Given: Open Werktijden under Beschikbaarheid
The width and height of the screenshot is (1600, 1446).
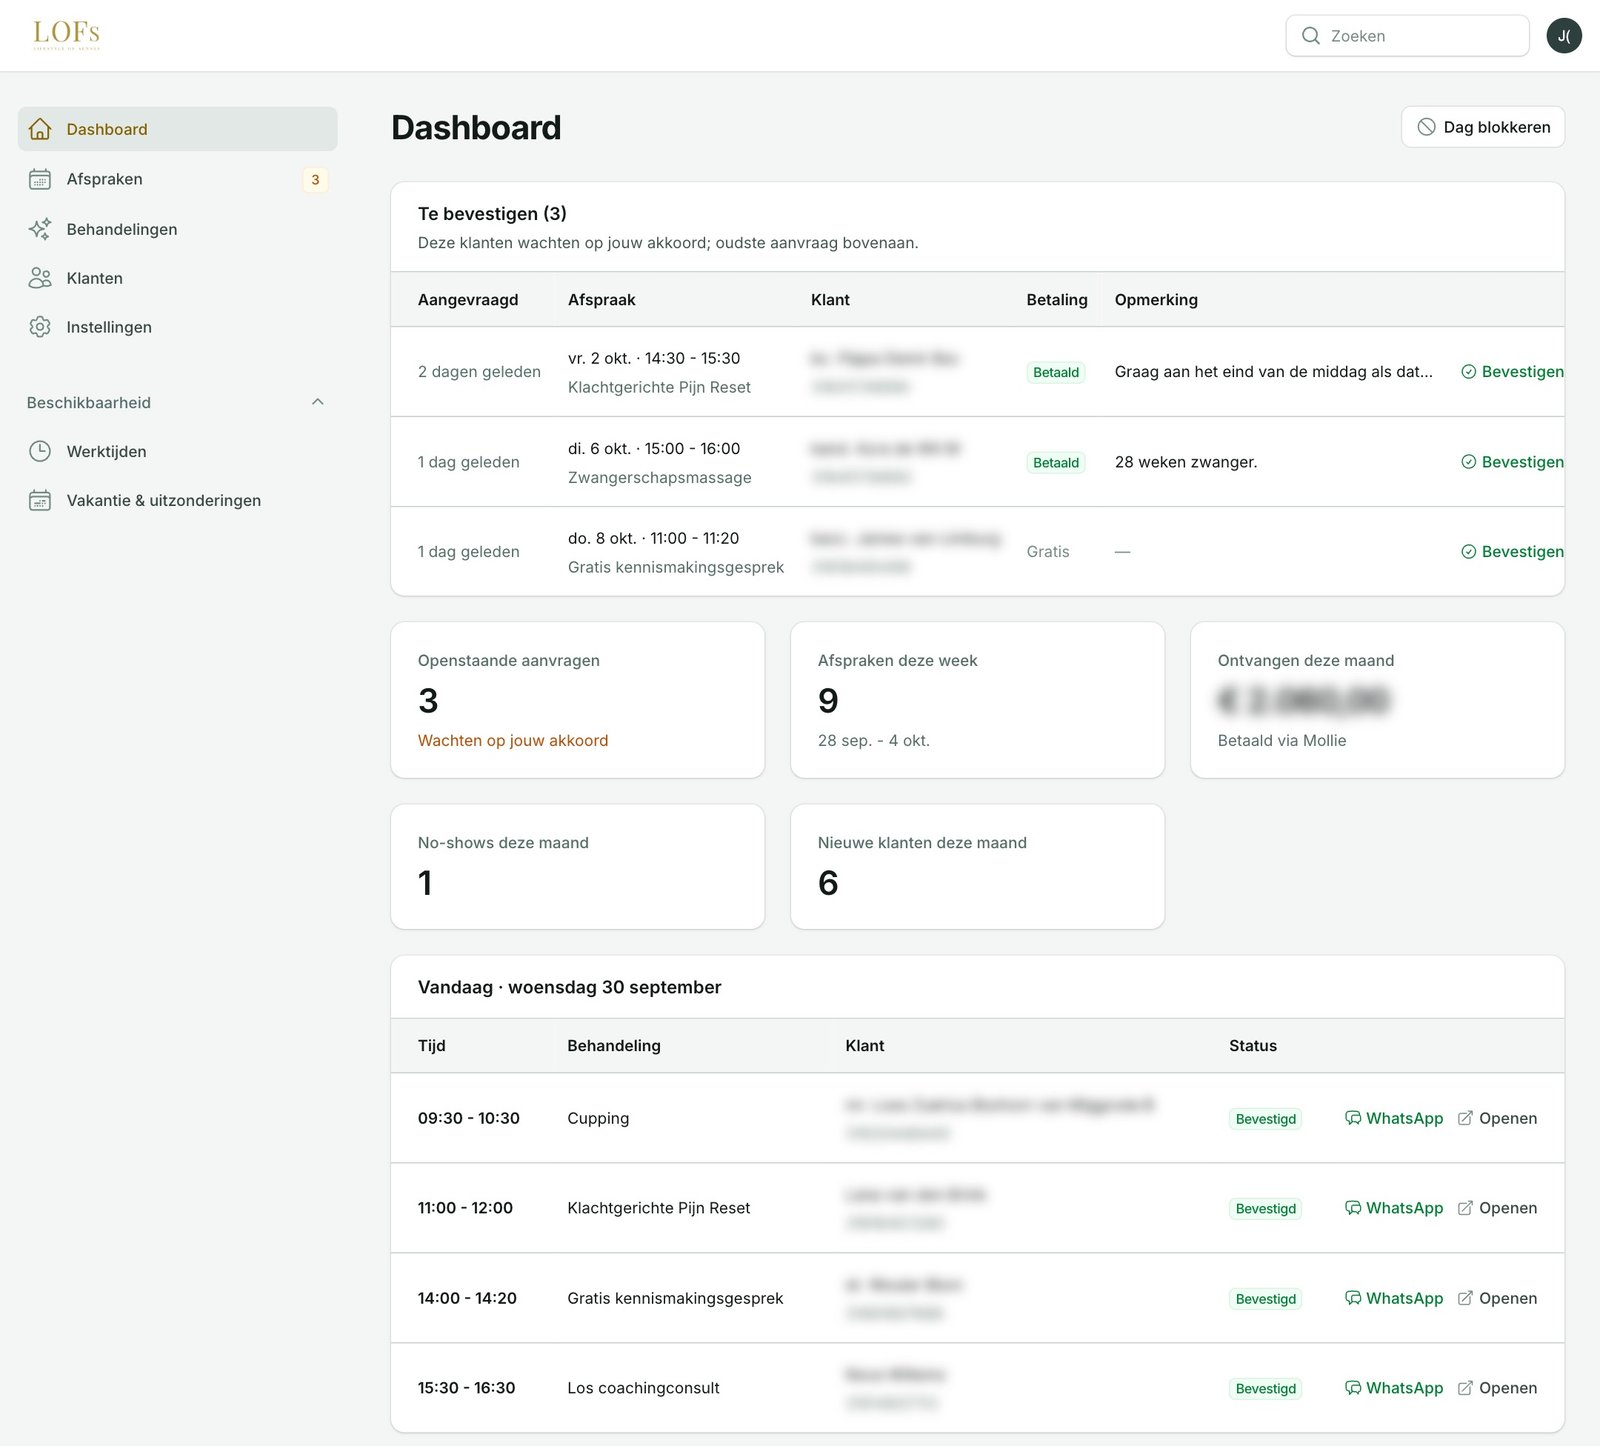Looking at the screenshot, I should [178, 451].
